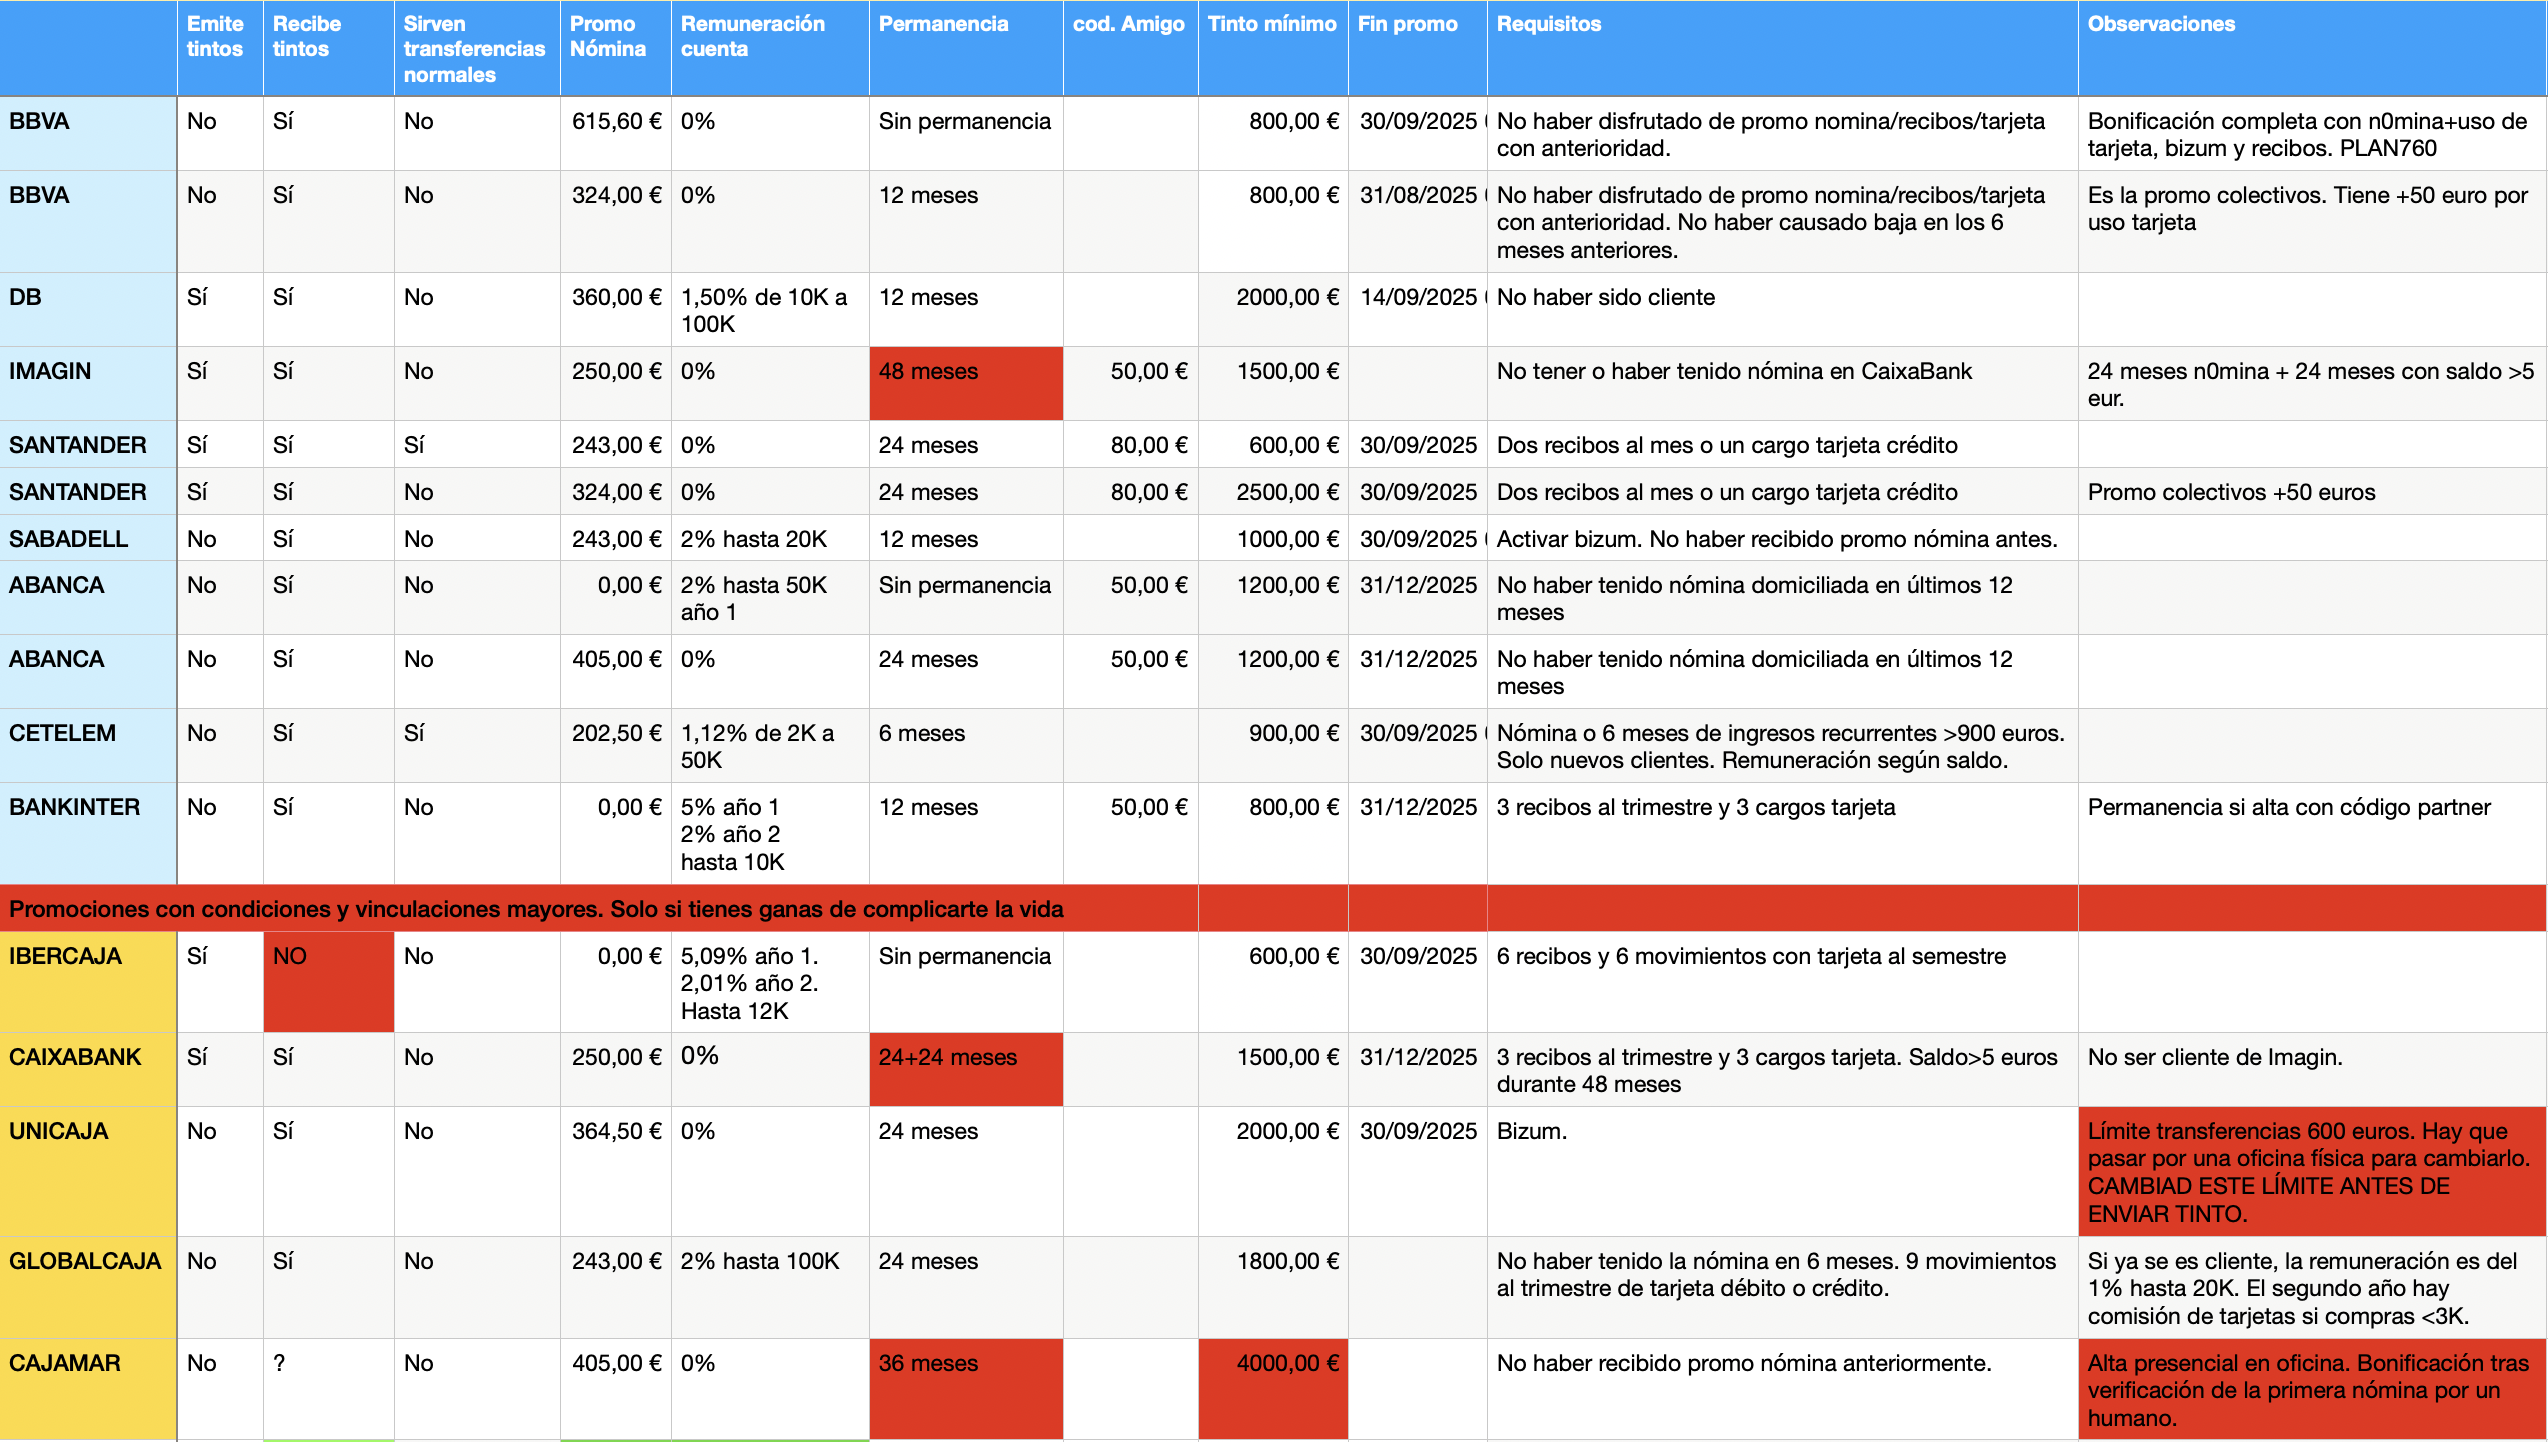Viewport: 2548px width, 1442px height.
Task: Select 'No ser cliente de Imagin.' cell
Action: [2312, 1069]
